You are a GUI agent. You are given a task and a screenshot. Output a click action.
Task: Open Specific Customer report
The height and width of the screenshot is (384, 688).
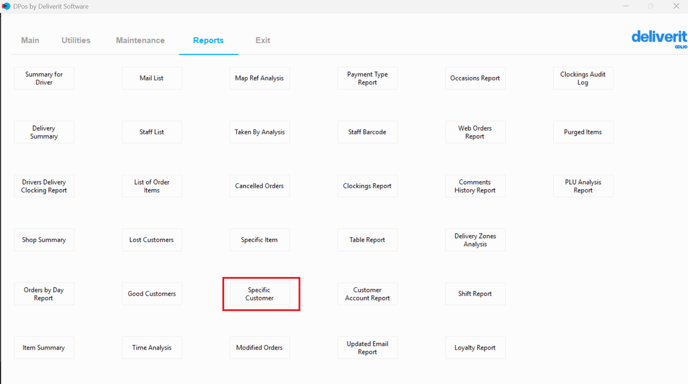[259, 294]
